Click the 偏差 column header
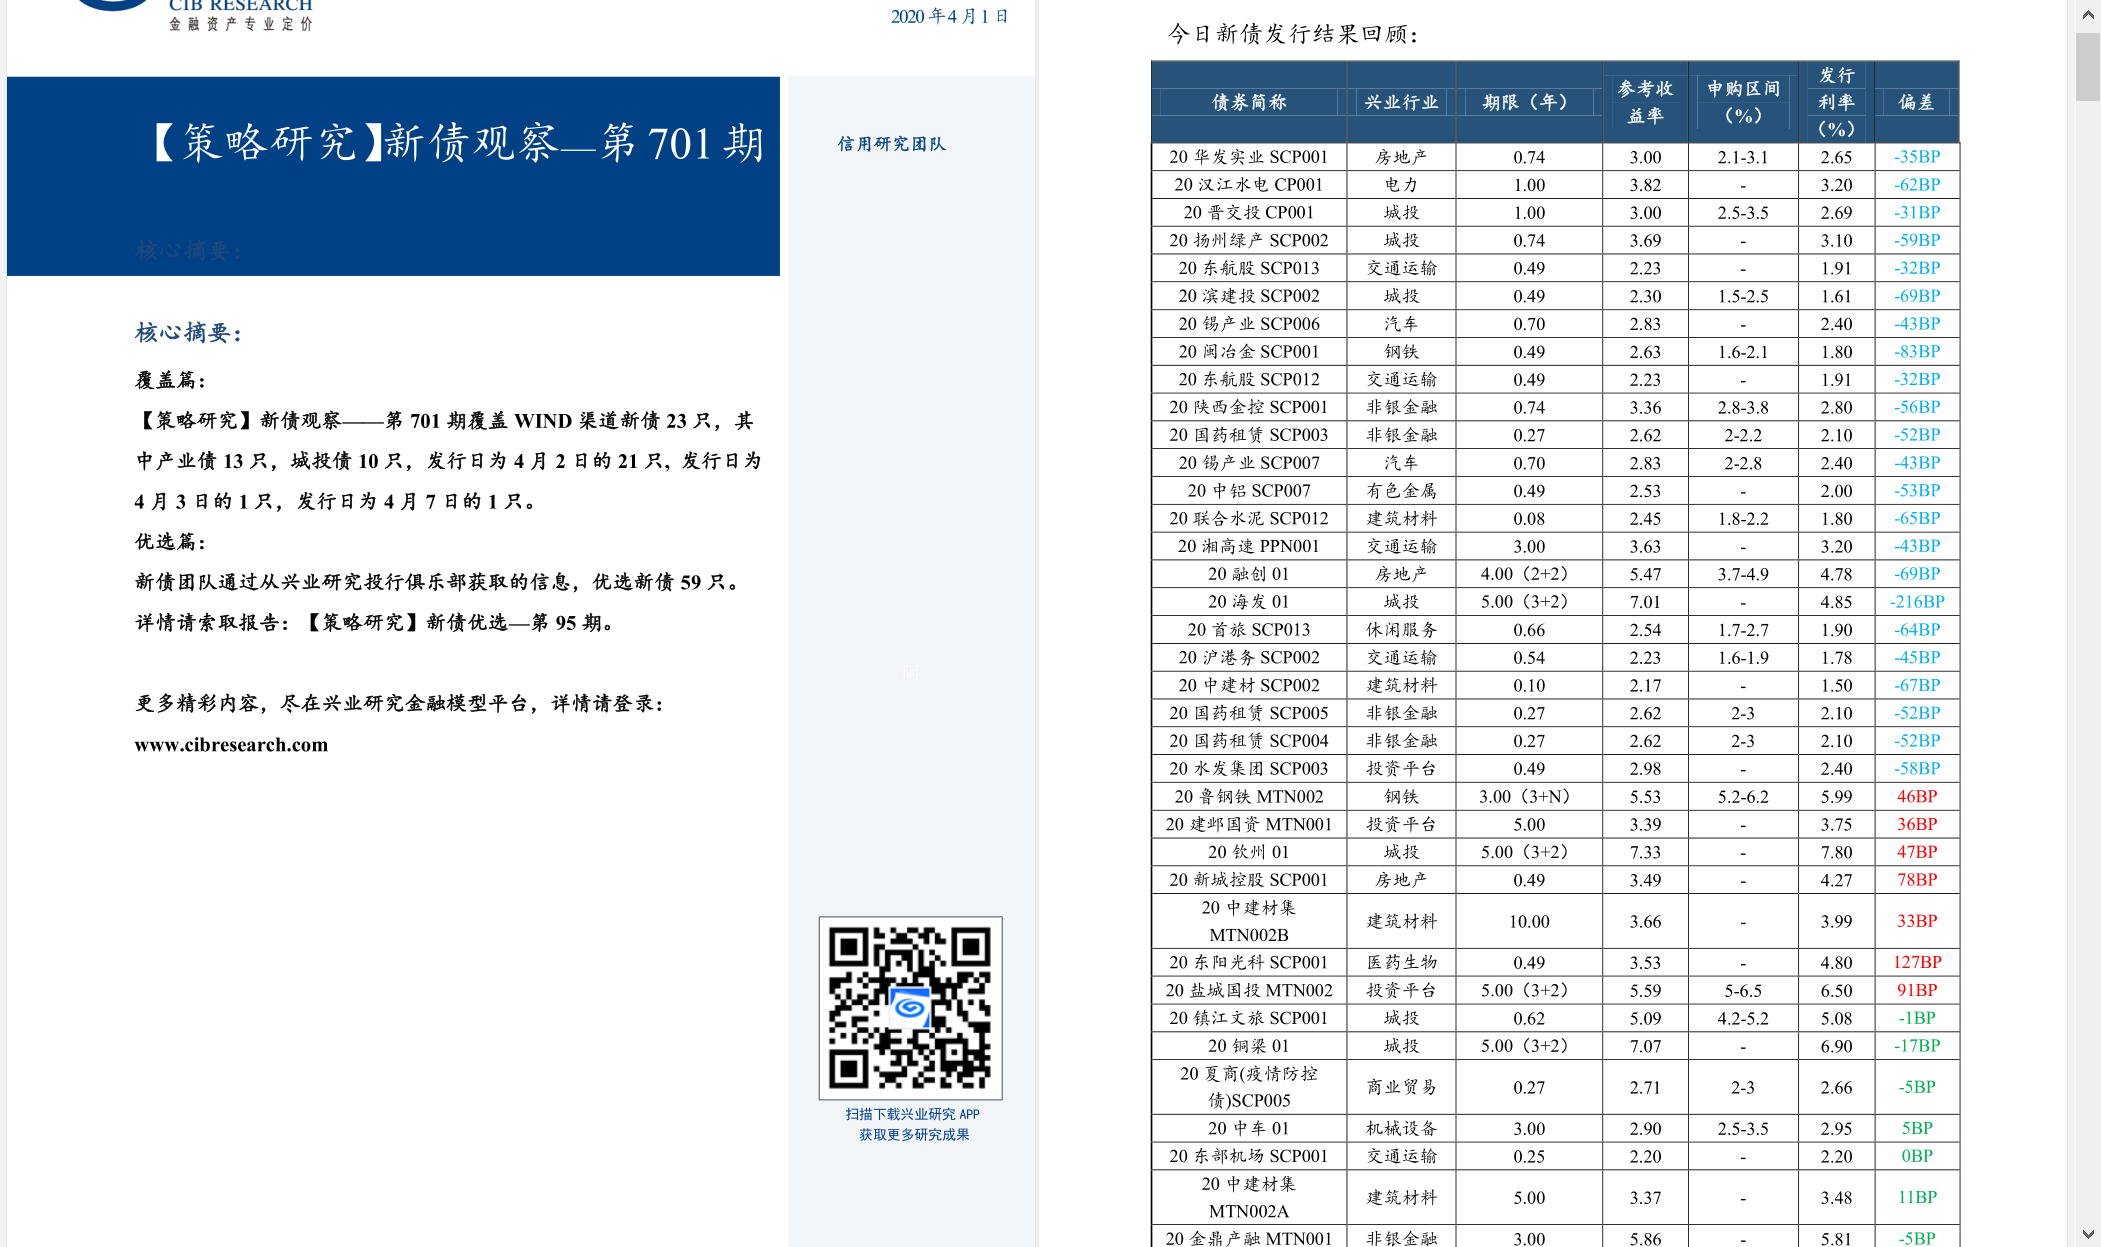The image size is (2101, 1247). (1916, 102)
